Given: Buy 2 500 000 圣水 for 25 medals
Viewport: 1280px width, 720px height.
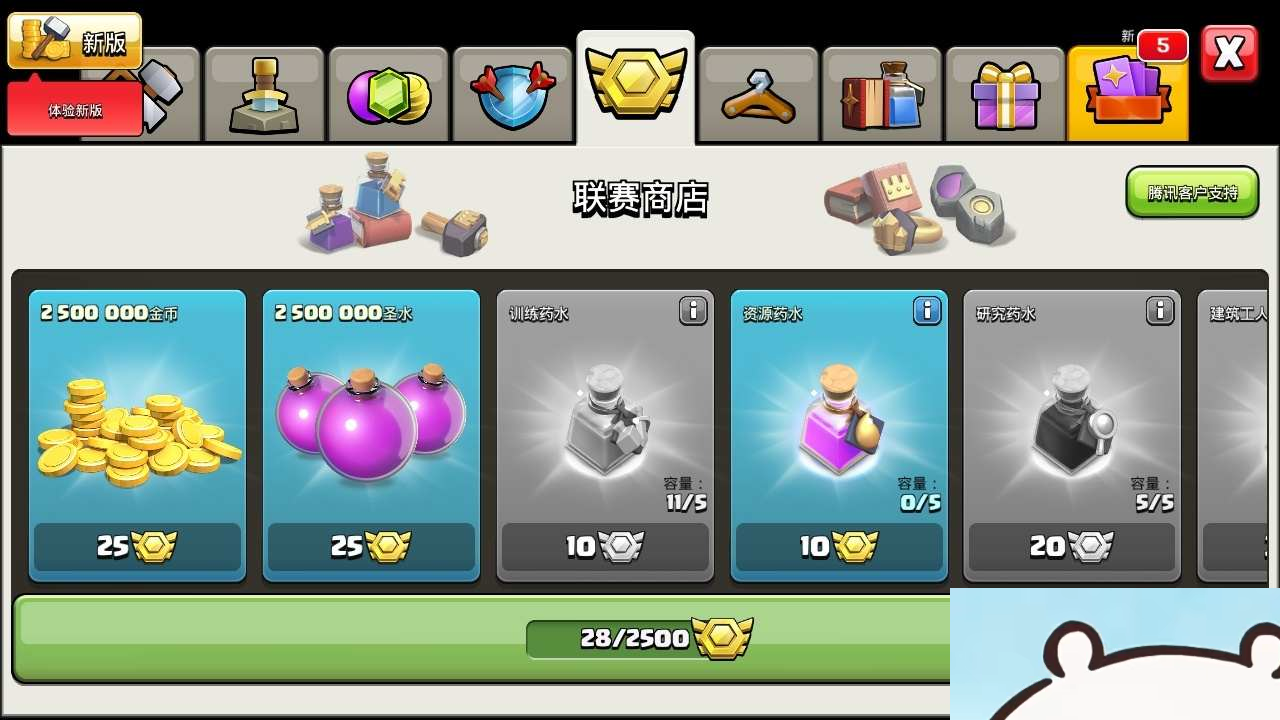Looking at the screenshot, I should click(371, 546).
